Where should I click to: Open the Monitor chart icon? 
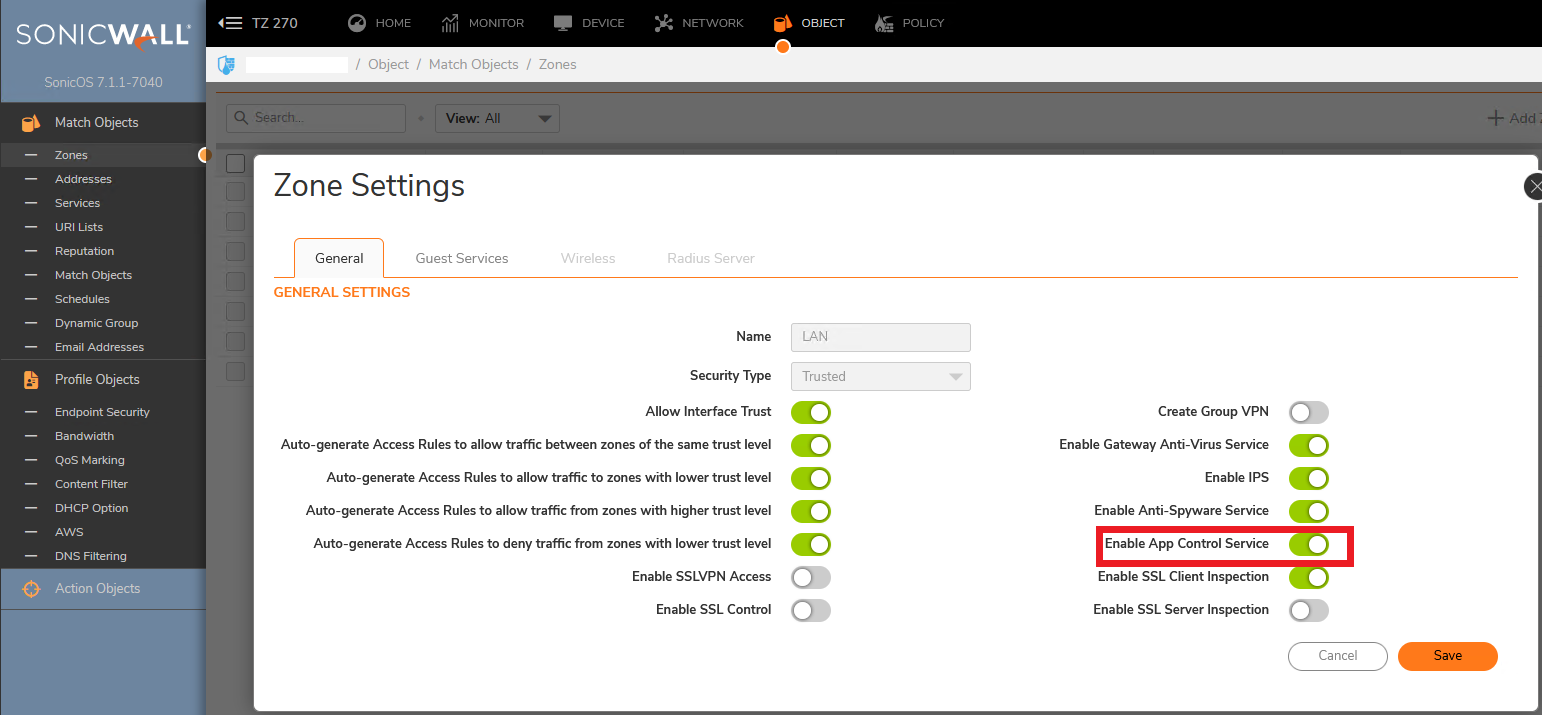450,23
